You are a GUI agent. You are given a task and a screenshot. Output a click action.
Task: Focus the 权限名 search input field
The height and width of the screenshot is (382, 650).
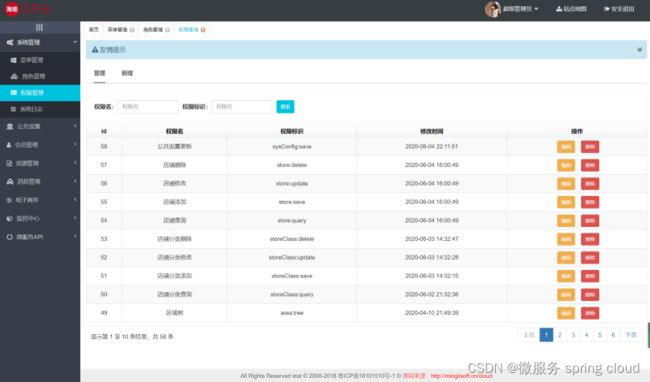click(148, 106)
